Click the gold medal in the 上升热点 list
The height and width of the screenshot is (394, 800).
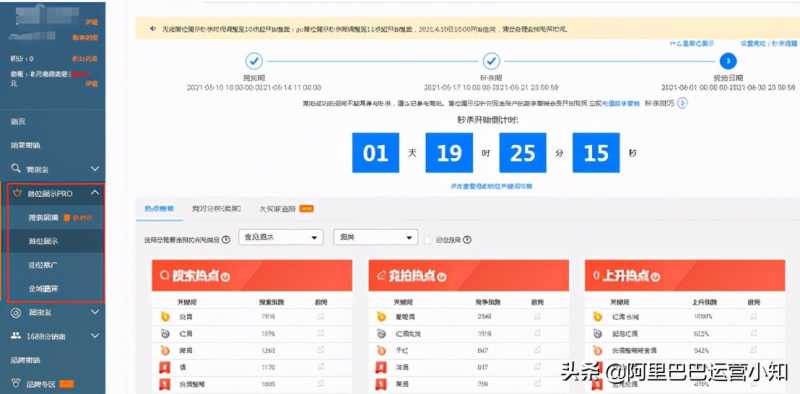point(597,317)
